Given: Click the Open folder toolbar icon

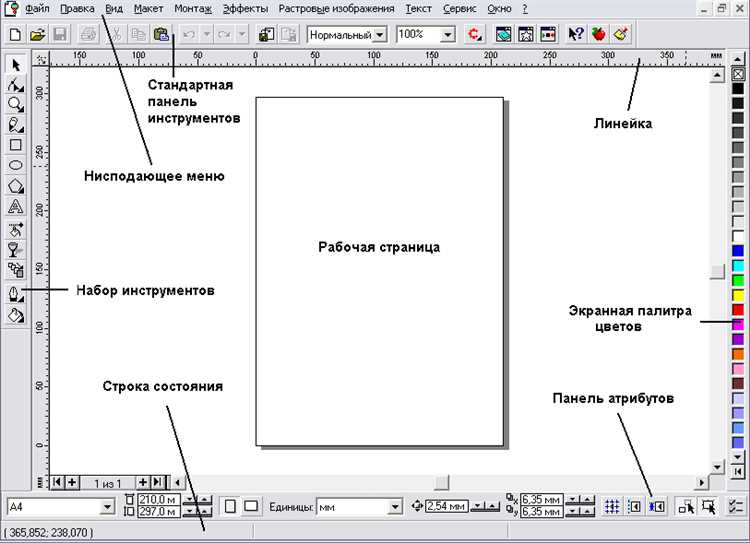Looking at the screenshot, I should 38,34.
